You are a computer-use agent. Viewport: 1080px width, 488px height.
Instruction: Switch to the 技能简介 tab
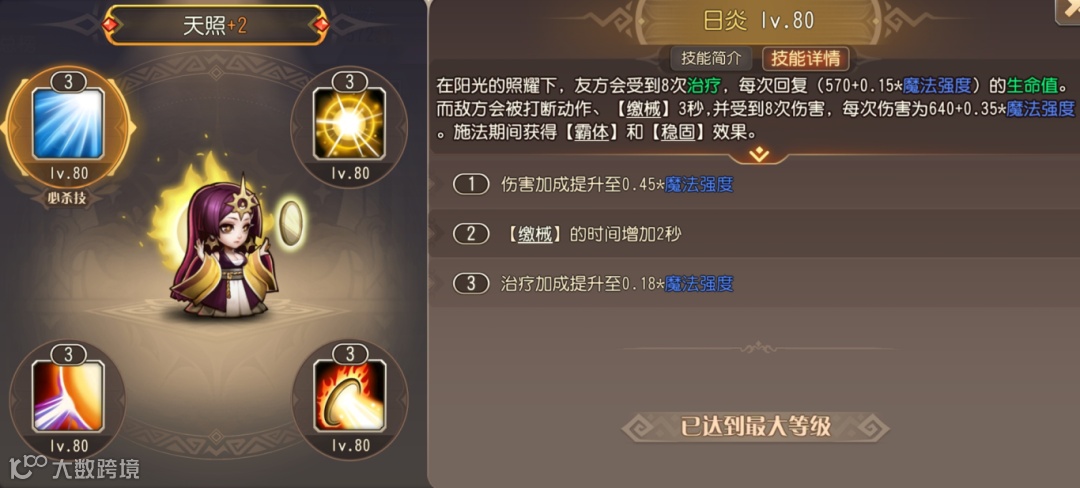[x=712, y=58]
